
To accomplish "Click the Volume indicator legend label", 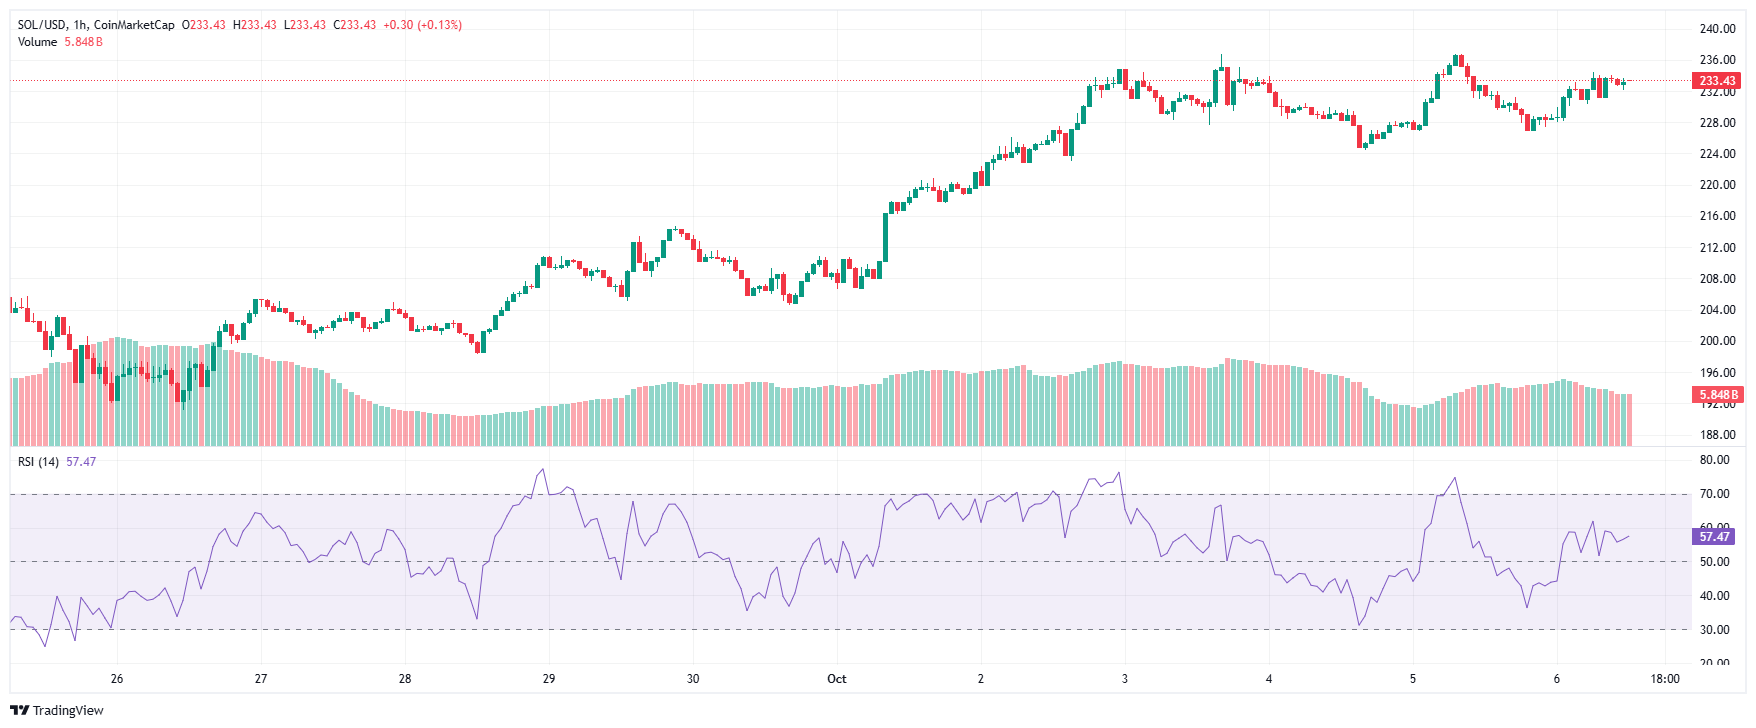I will pos(37,42).
